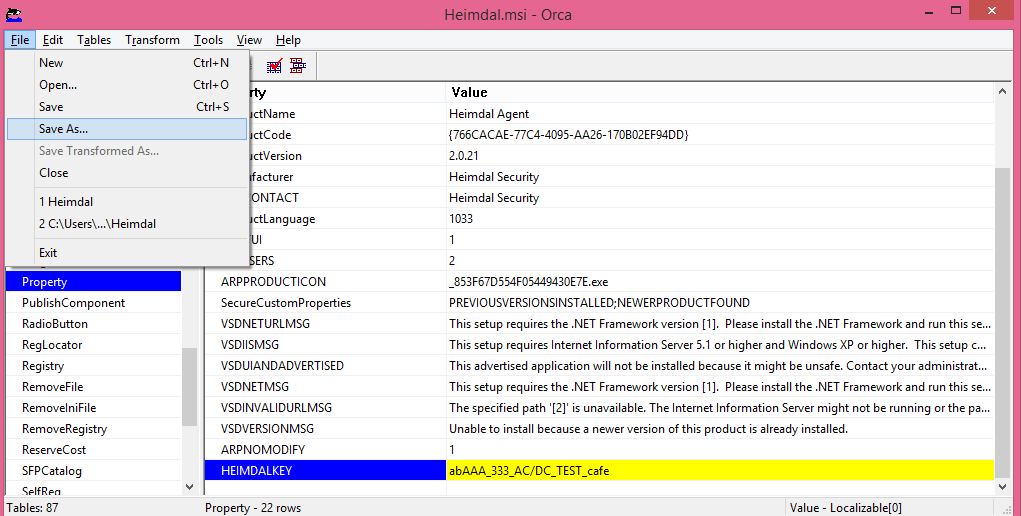This screenshot has width=1021, height=516.
Task: Click the property grid's scroll down arrow
Action: pos(1002,487)
